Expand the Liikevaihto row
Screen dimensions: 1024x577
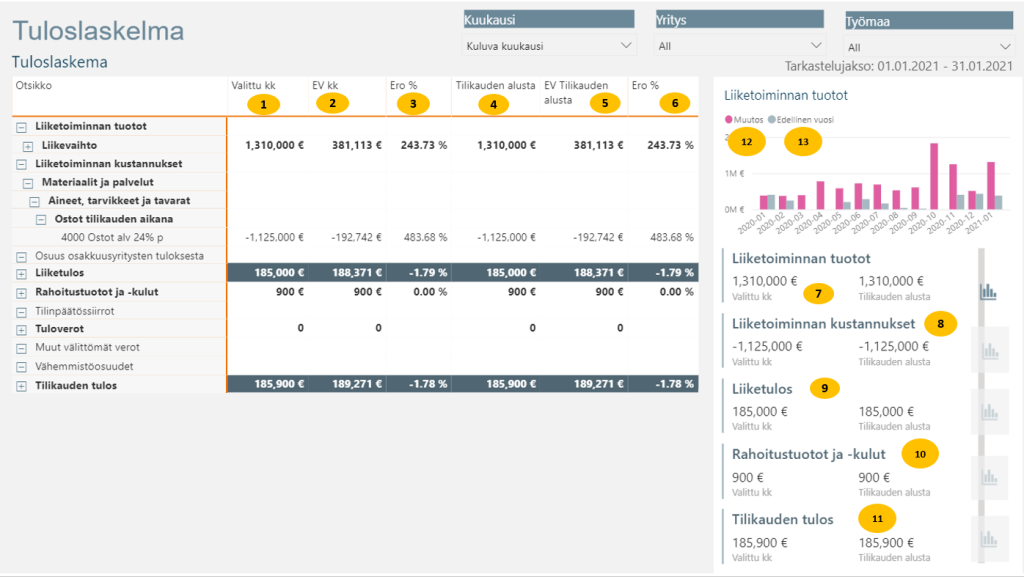pos(28,146)
